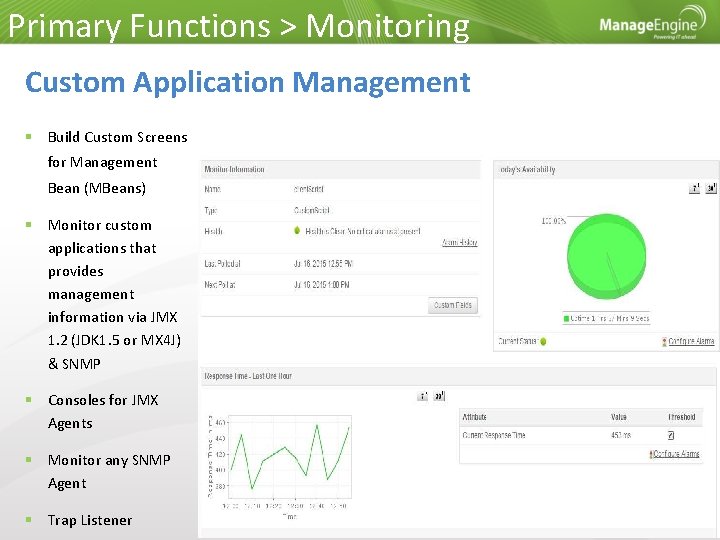Click alarm icon beside availability Configure Alarms
This screenshot has width=720, height=540.
tap(664, 342)
